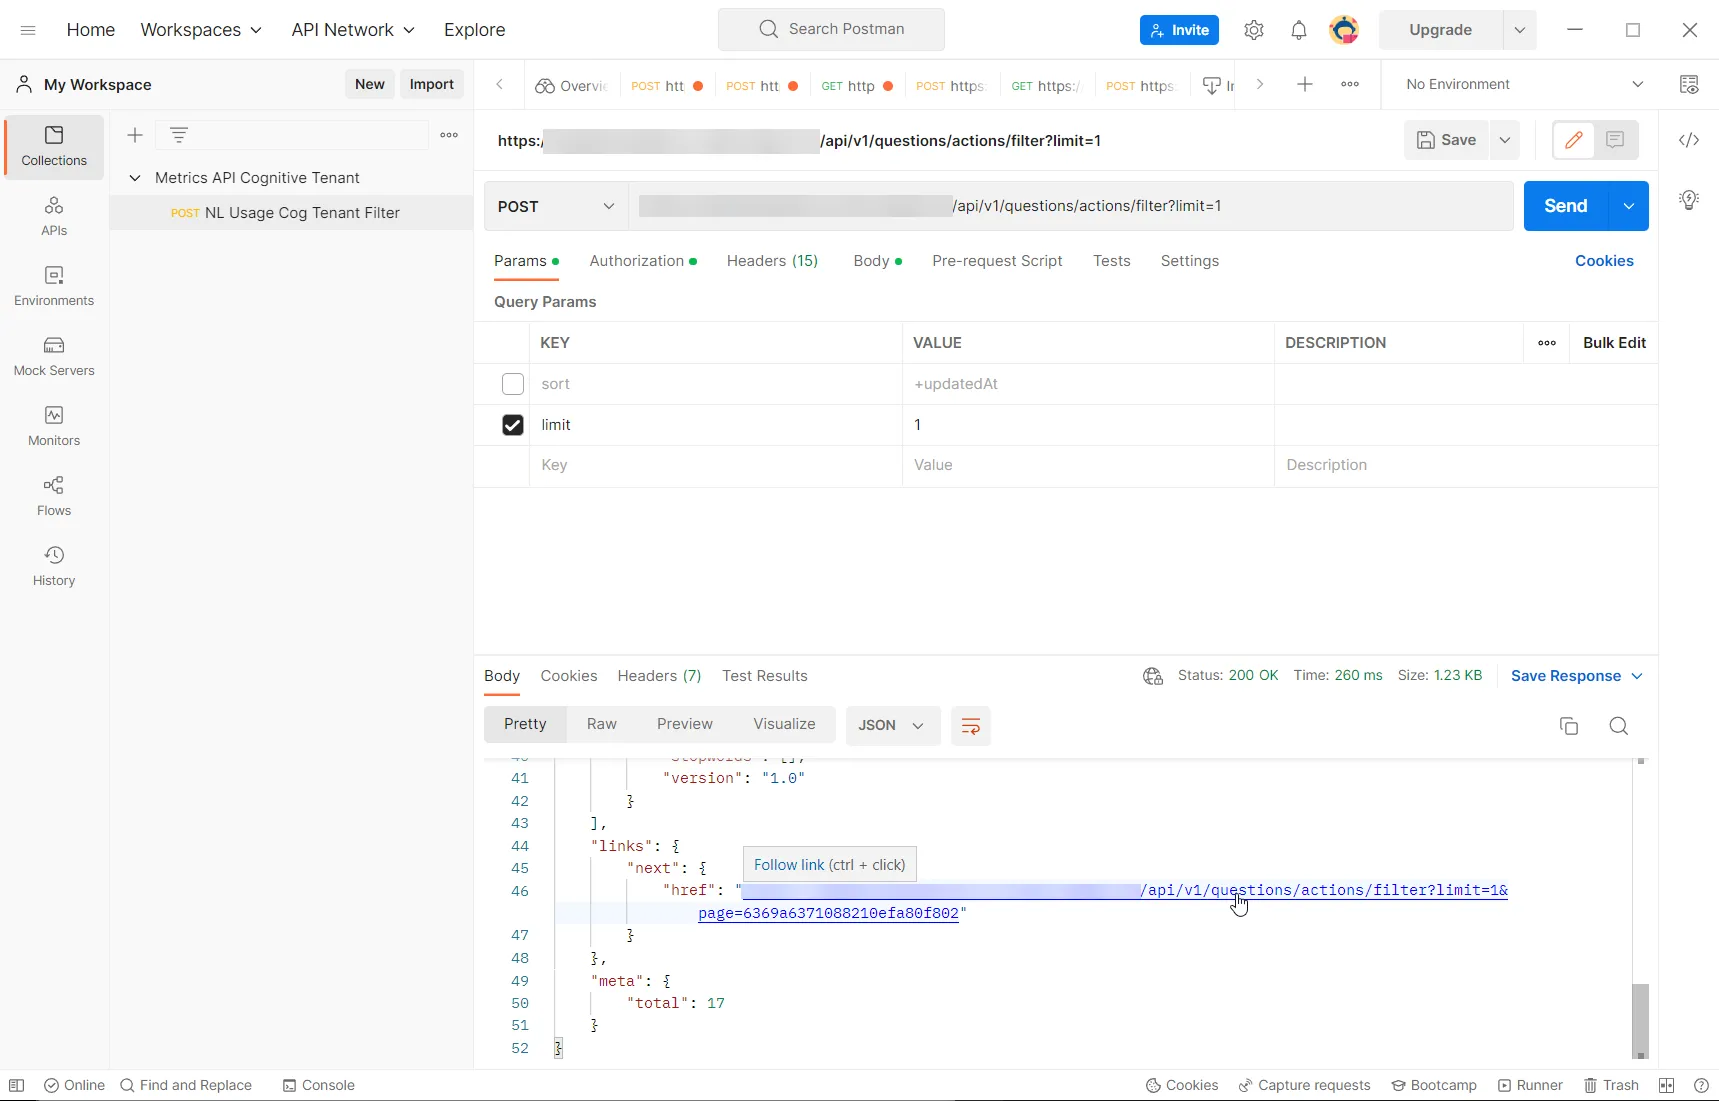Disable the limit query parameter
This screenshot has width=1719, height=1101.
coord(512,425)
